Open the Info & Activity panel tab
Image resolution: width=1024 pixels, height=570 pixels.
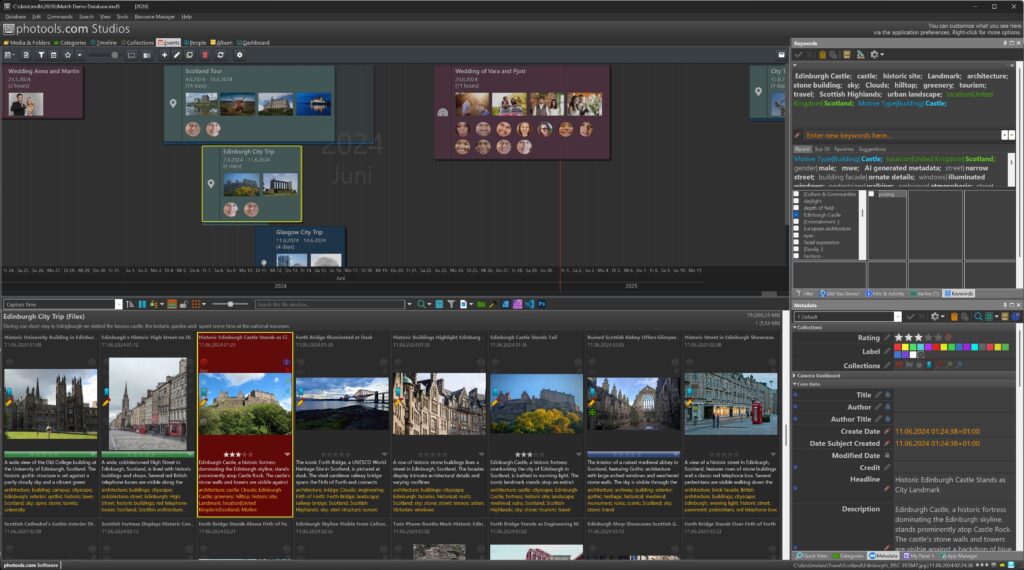[x=885, y=294]
